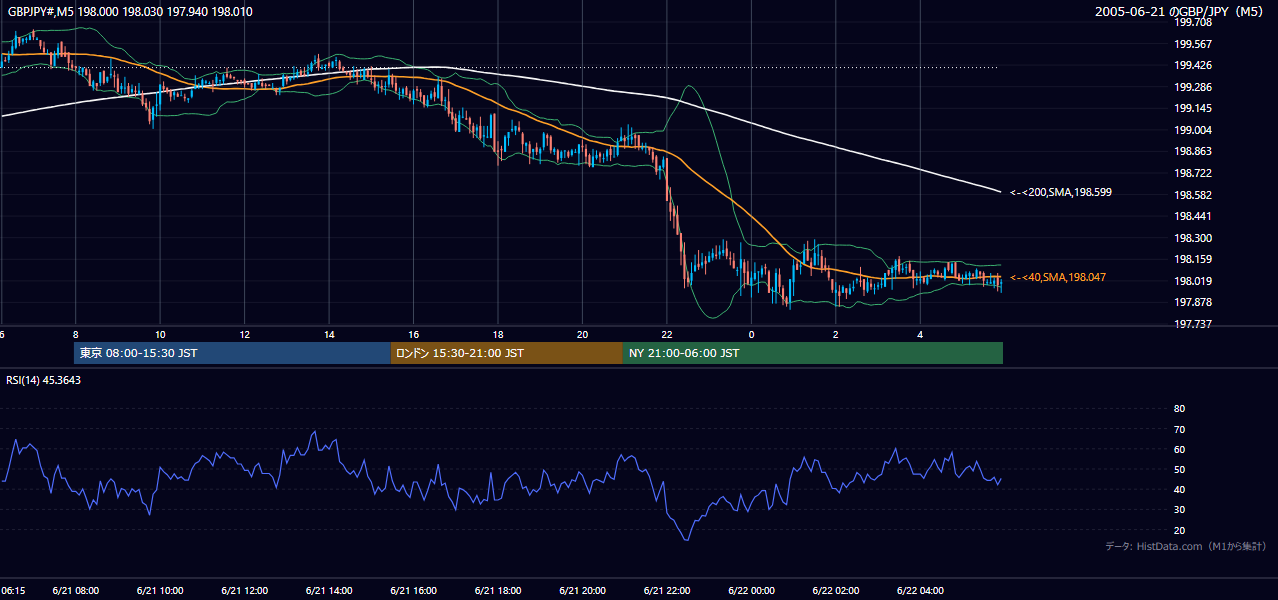Click the NY session bar 21:00-06:00 JST
This screenshot has height=600, width=1278.
[x=813, y=353]
